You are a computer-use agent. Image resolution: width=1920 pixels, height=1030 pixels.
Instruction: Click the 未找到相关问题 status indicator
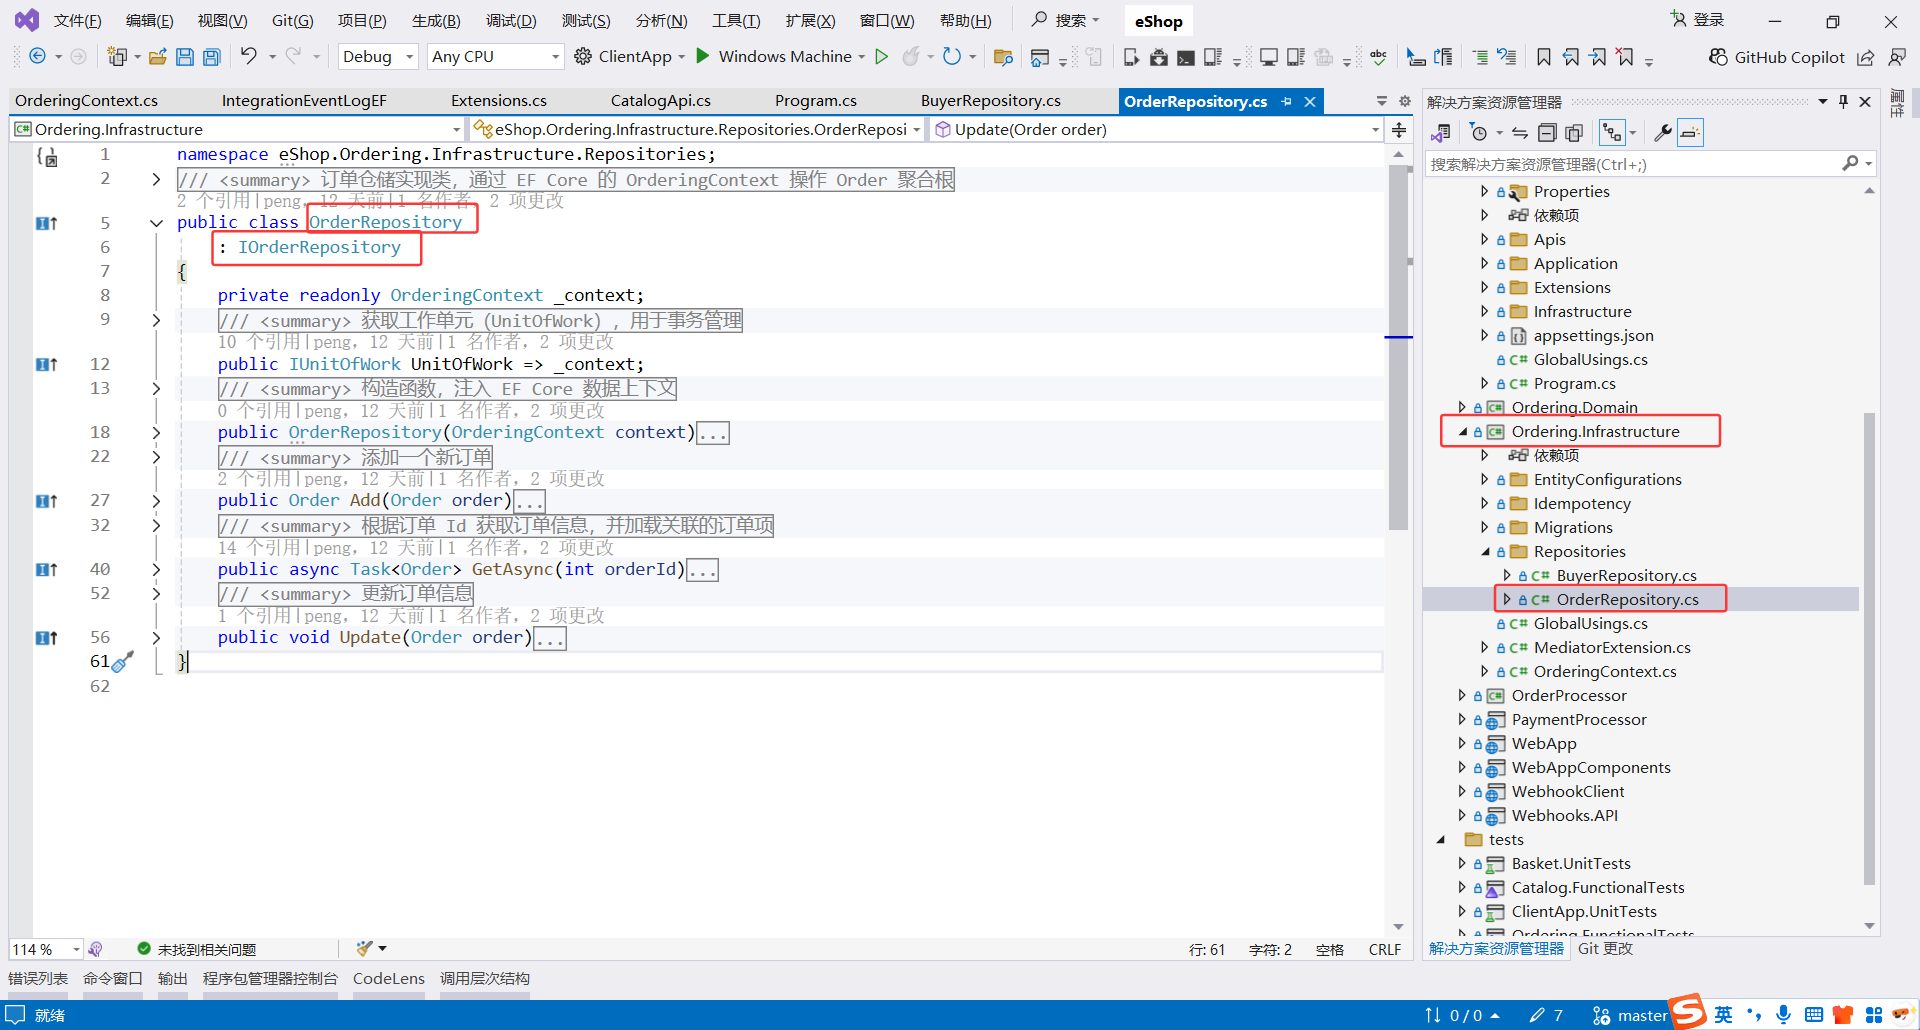pyautogui.click(x=197, y=949)
